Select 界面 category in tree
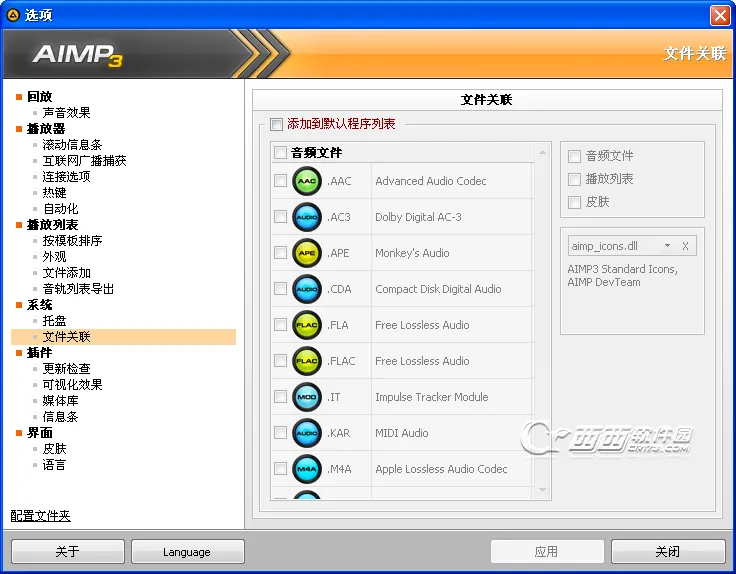Viewport: 736px width, 574px height. click(39, 433)
